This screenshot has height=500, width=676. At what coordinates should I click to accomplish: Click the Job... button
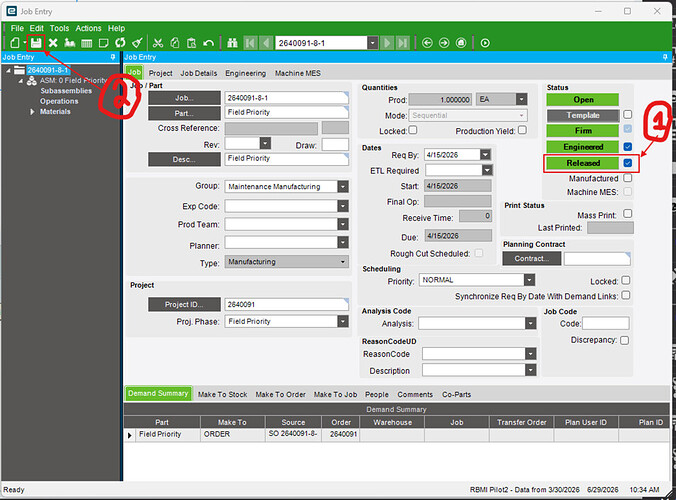click(x=185, y=98)
